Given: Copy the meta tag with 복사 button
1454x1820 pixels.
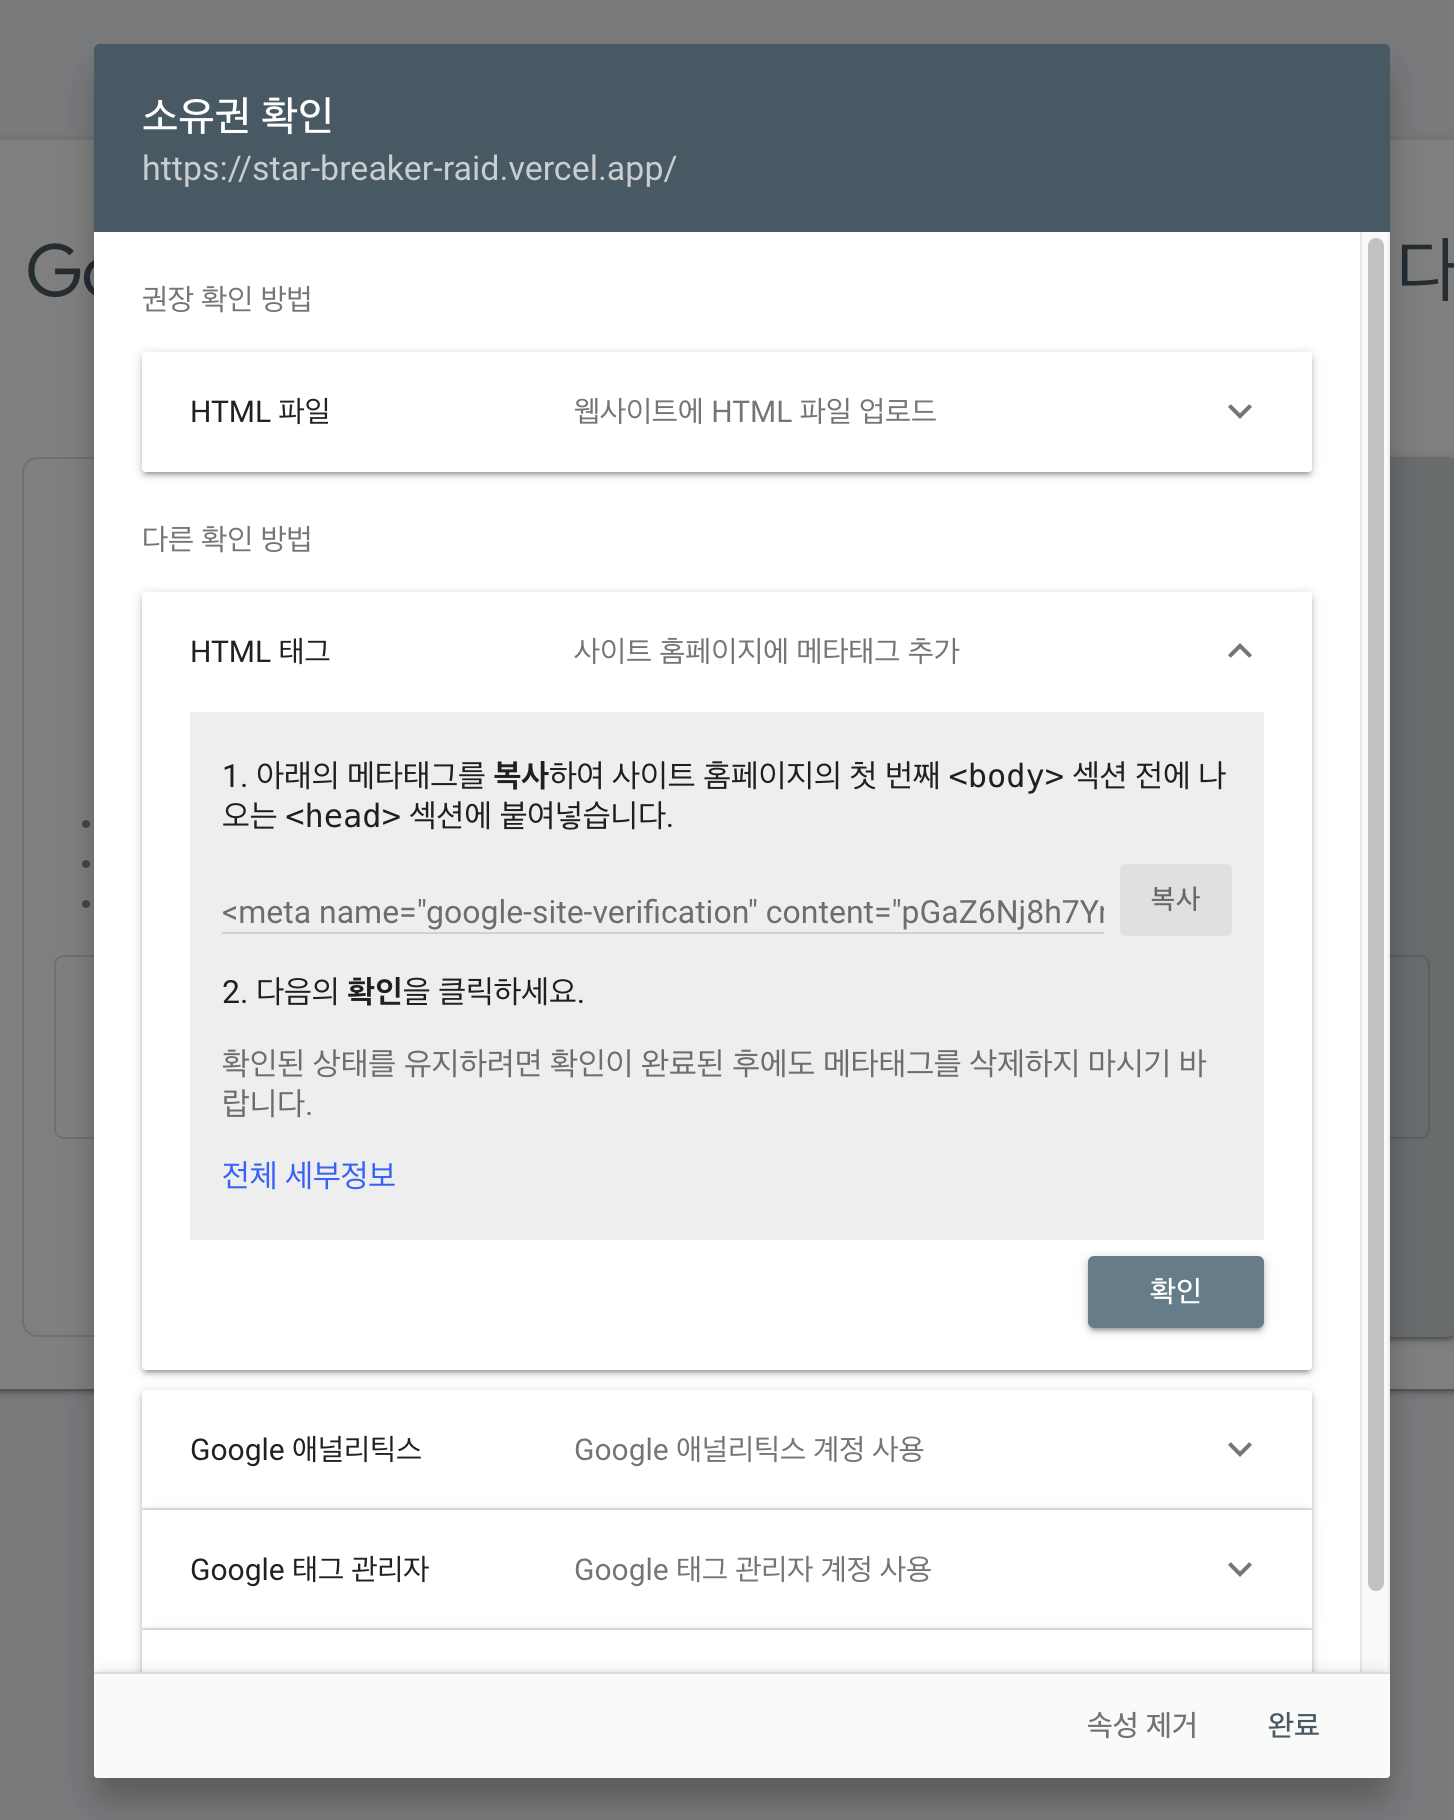Looking at the screenshot, I should [1175, 900].
